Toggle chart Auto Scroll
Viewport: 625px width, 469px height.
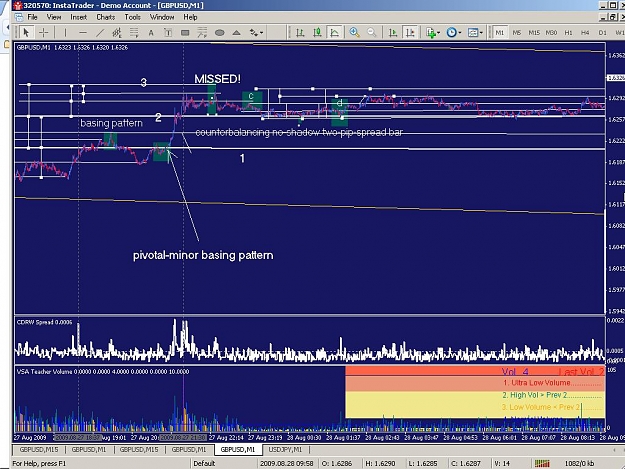pos(393,33)
